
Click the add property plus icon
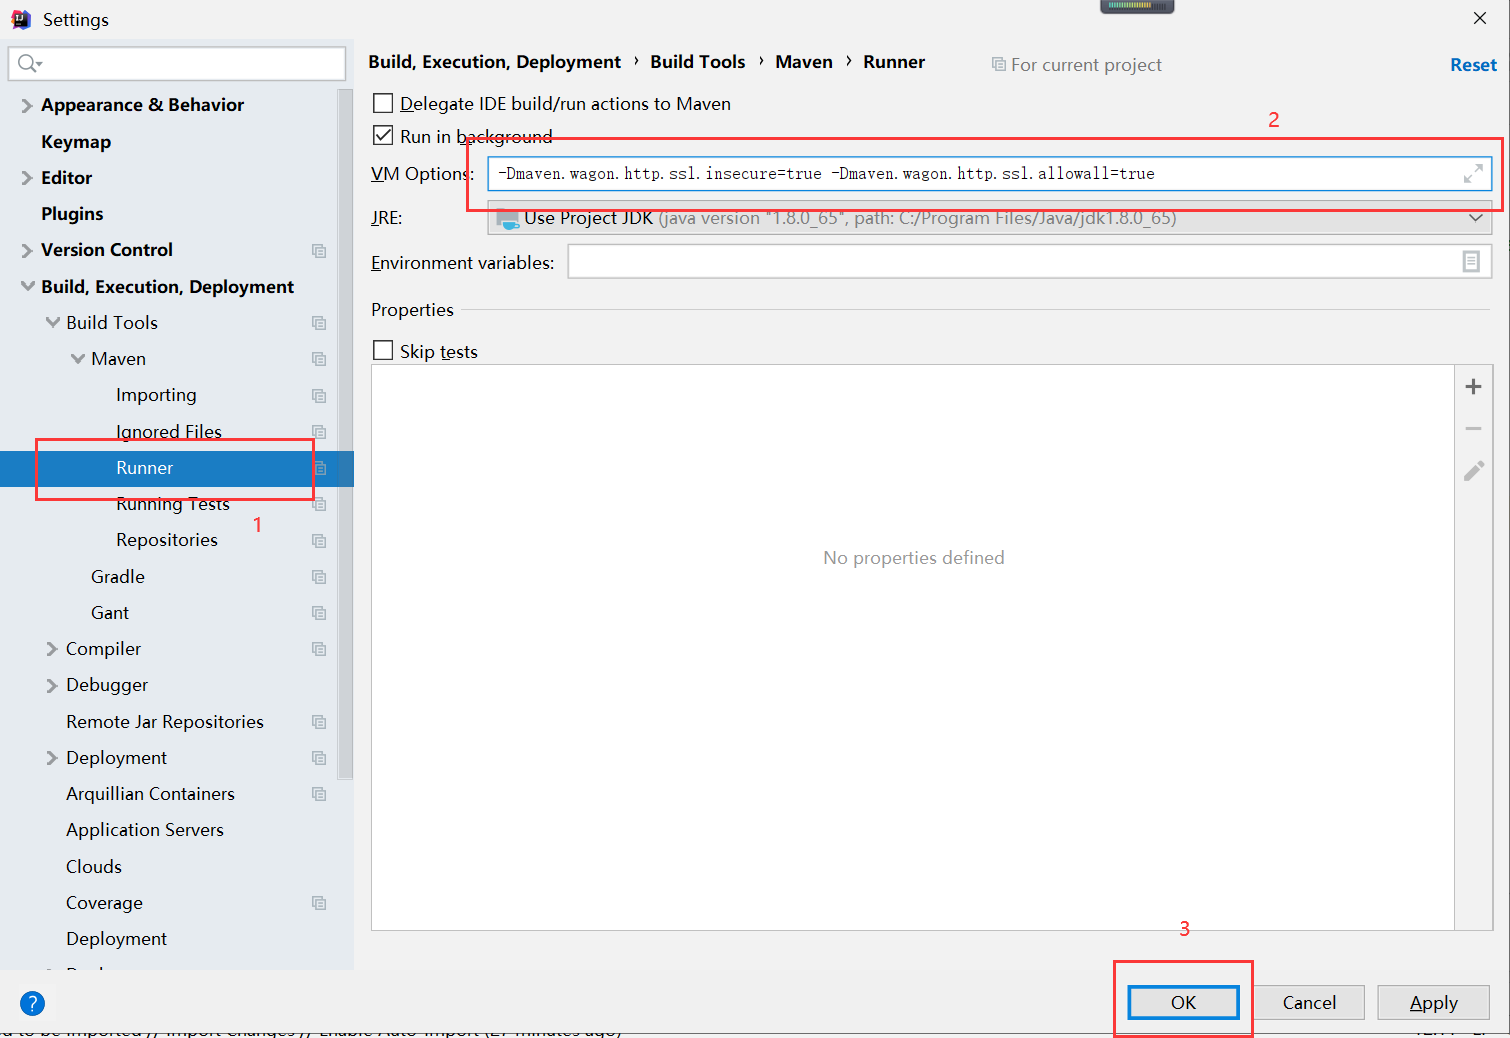tap(1473, 386)
